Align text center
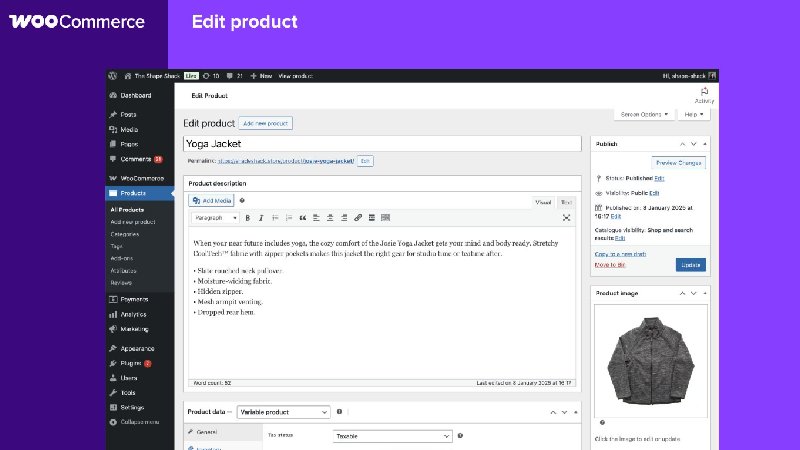800x450 pixels. (330, 218)
